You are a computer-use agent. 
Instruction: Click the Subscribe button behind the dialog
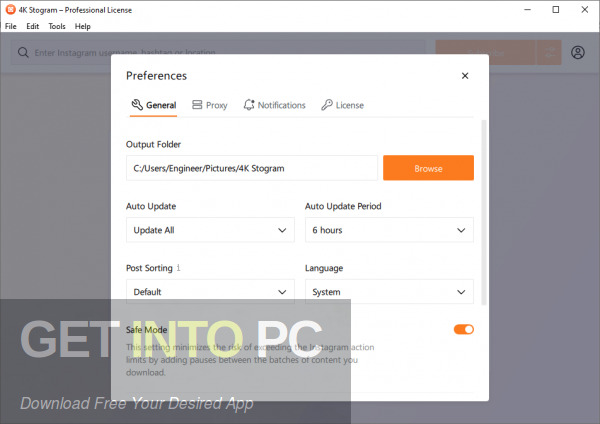coord(485,52)
